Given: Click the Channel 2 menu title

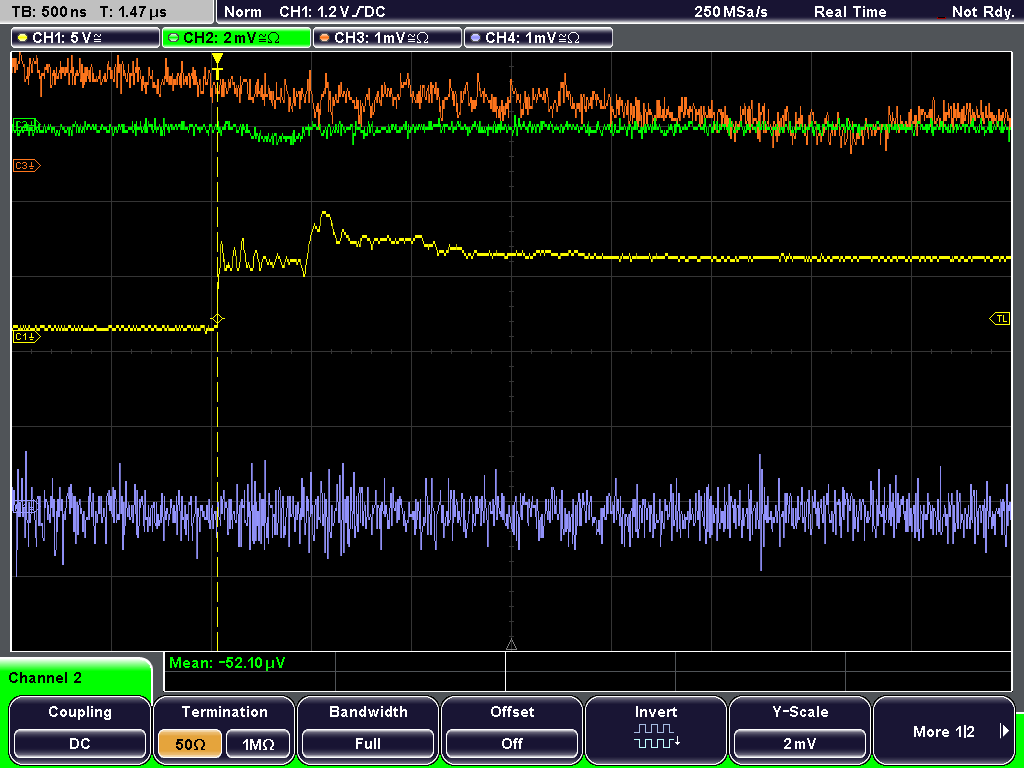Looking at the screenshot, I should pyautogui.click(x=45, y=678).
